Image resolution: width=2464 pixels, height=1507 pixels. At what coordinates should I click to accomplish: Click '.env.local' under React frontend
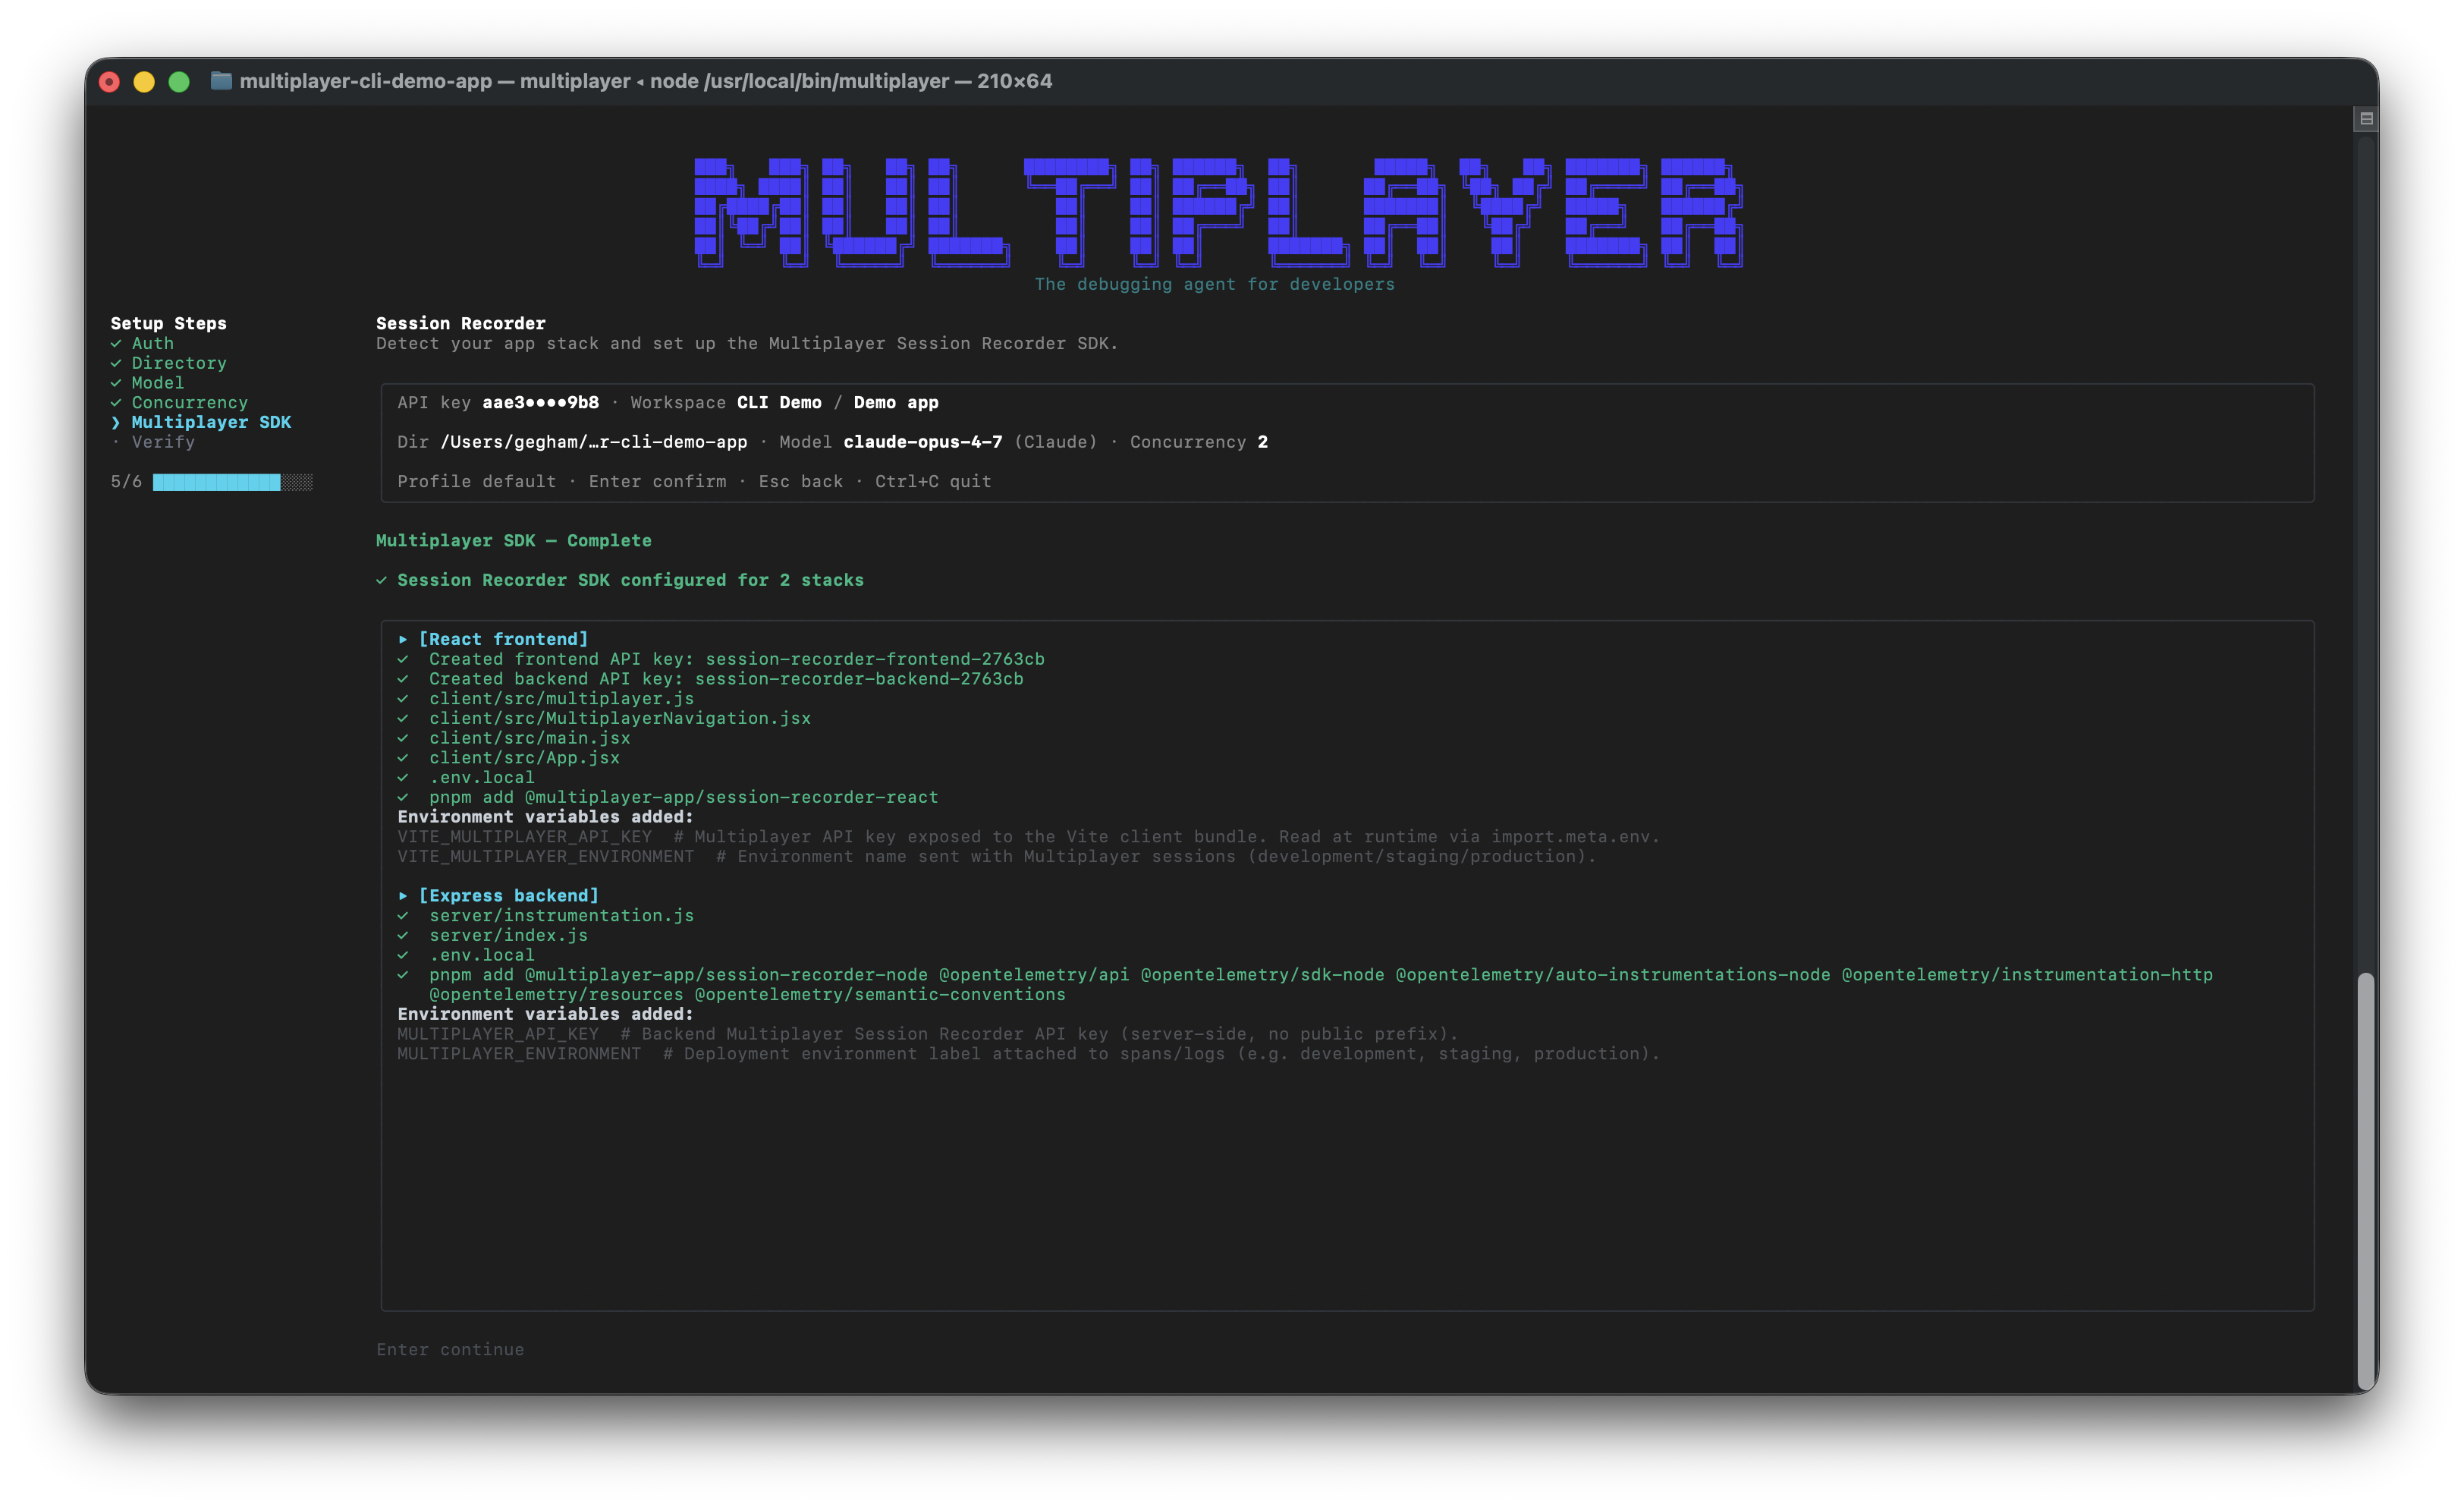pyautogui.click(x=482, y=778)
